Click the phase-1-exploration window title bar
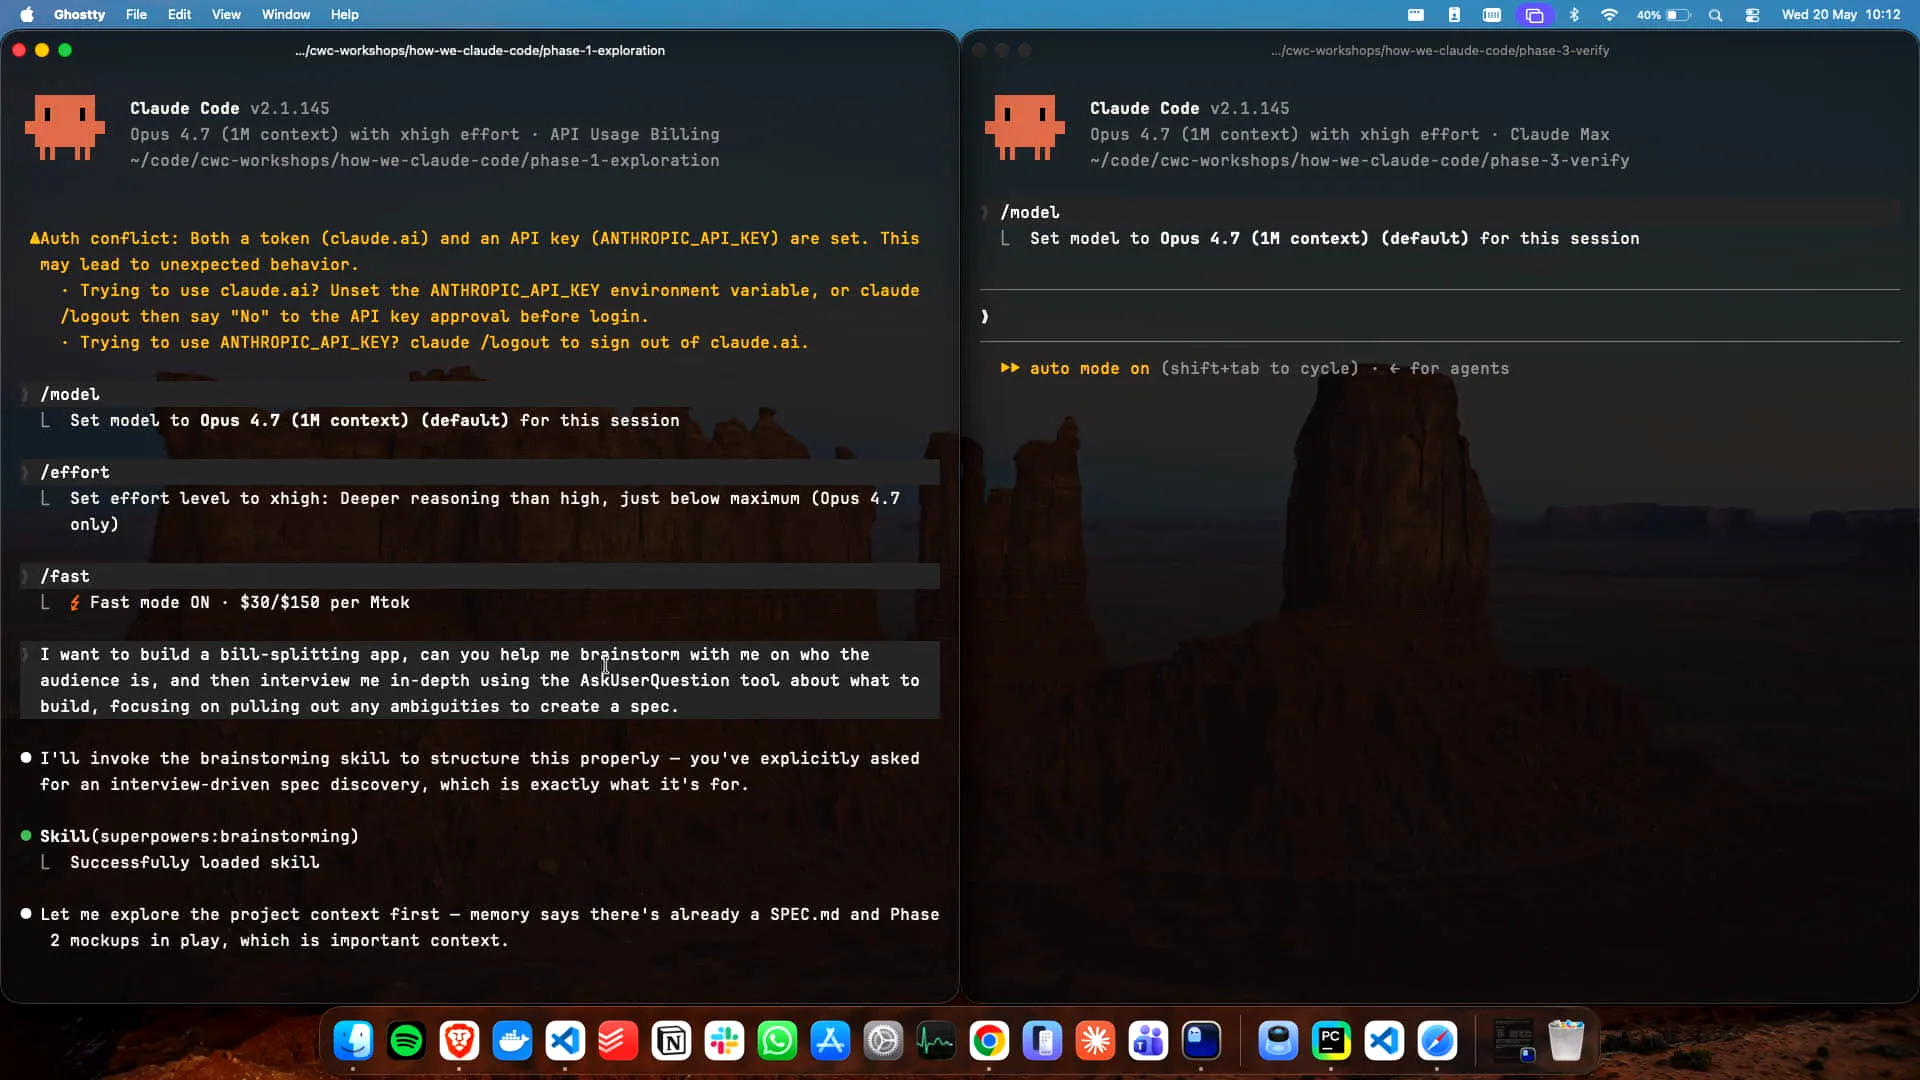 [480, 50]
